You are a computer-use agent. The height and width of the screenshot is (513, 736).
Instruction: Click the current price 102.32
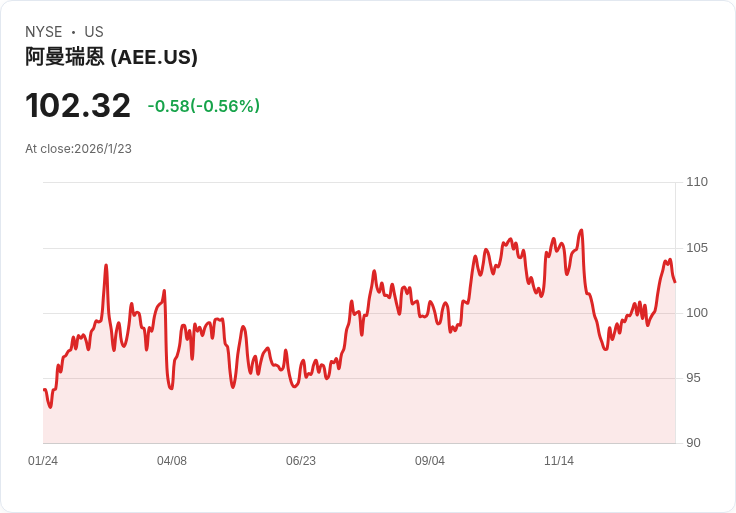(x=78, y=106)
